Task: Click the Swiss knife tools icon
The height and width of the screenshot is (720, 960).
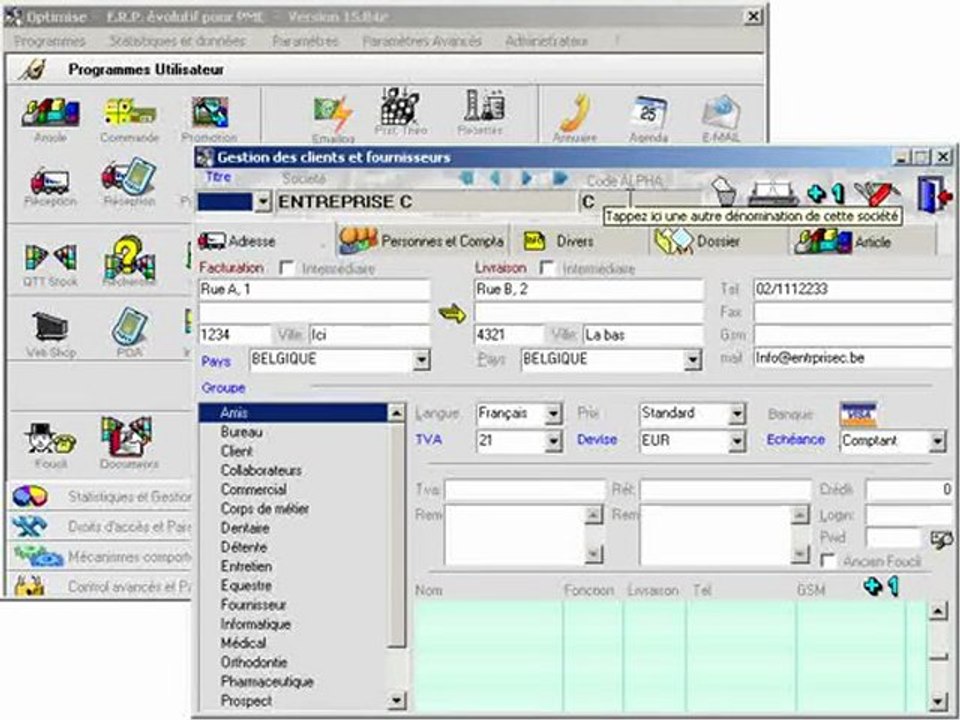Action: pyautogui.click(x=876, y=193)
